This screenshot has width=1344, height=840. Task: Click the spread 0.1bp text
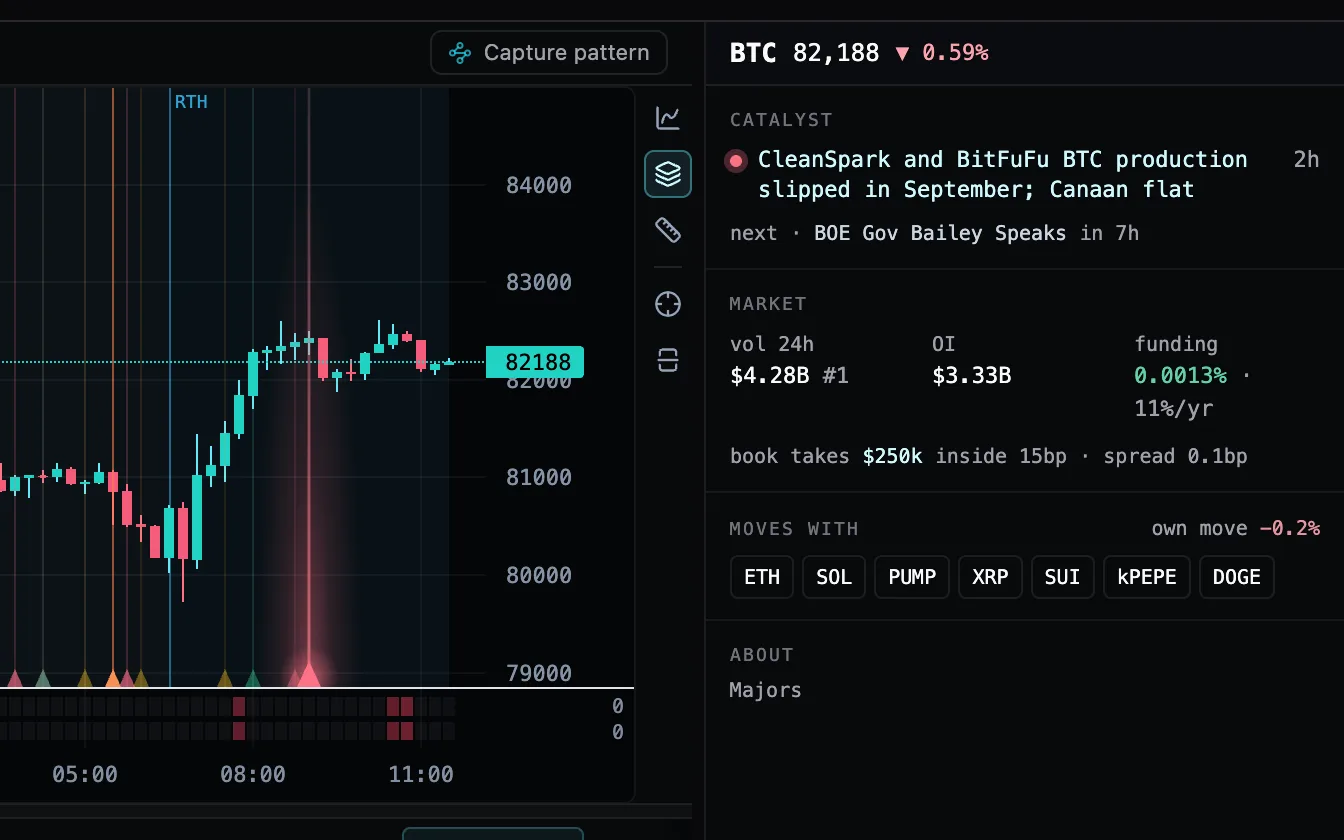tap(1176, 457)
